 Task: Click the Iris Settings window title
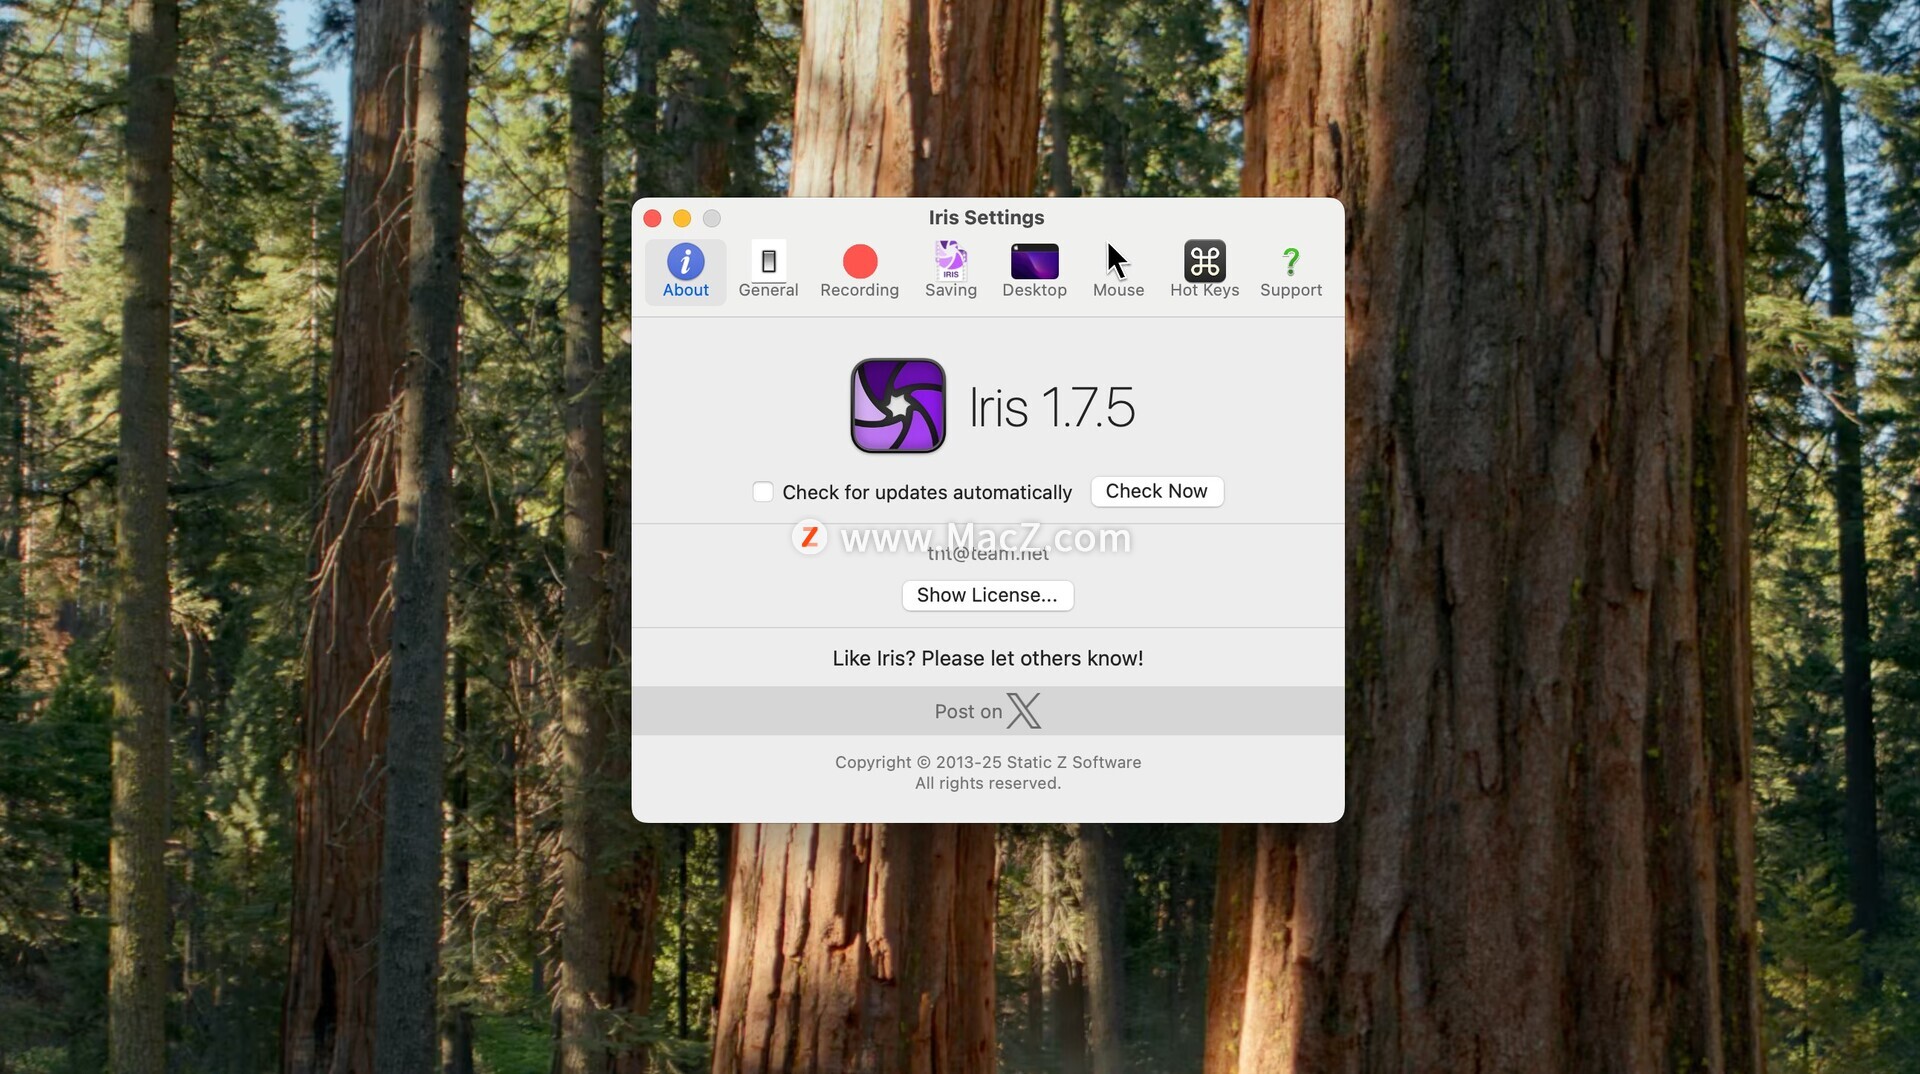986,217
